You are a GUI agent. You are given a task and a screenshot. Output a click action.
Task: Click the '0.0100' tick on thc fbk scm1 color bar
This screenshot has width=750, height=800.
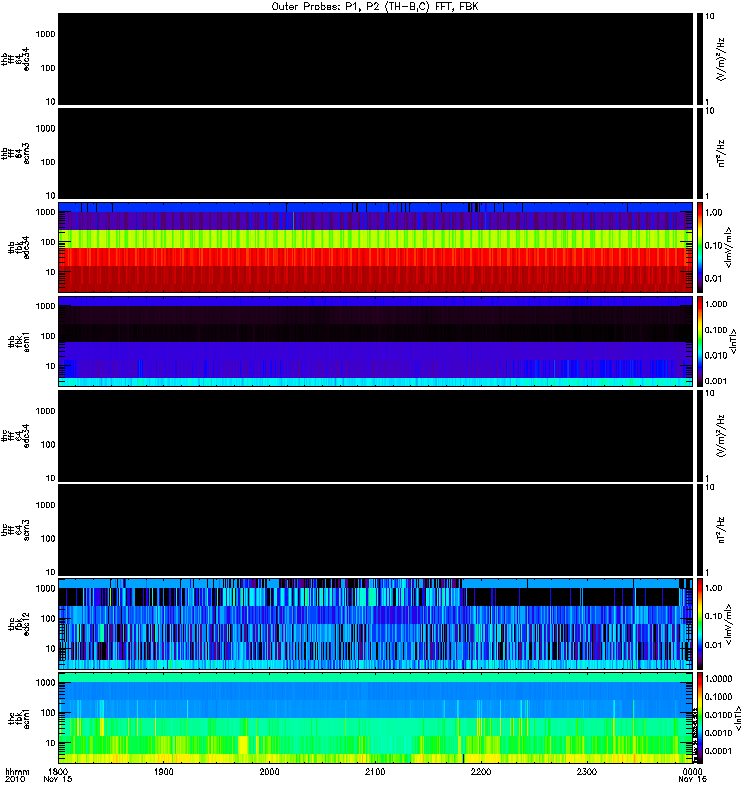tap(718, 715)
